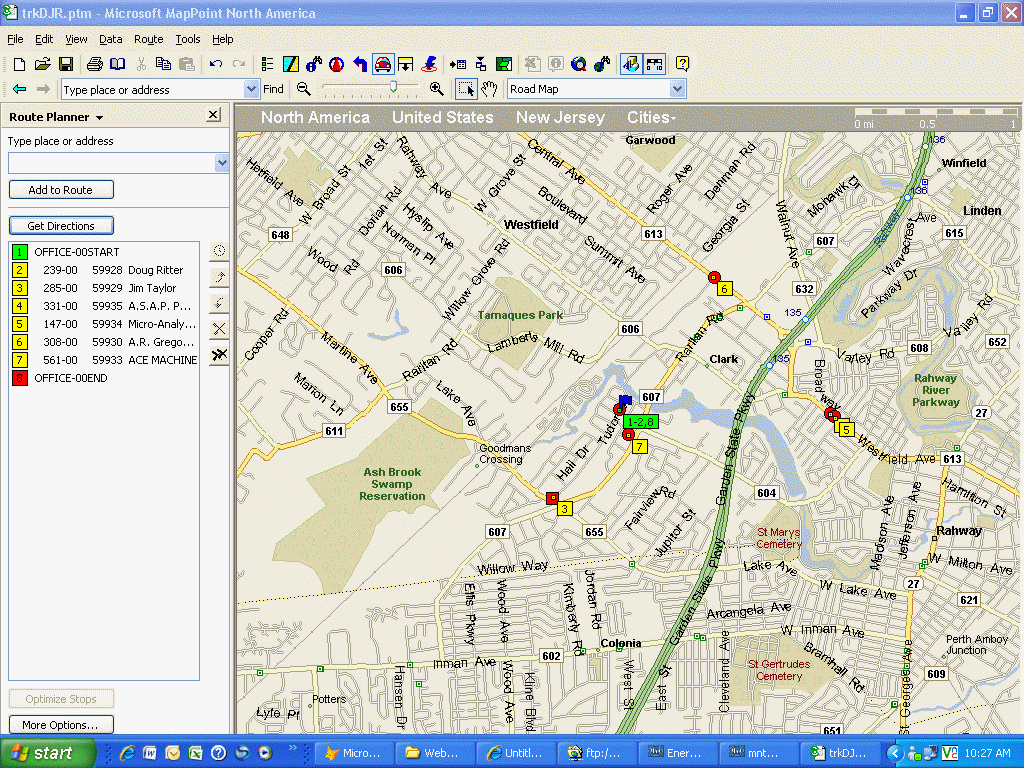Open the Territories green map icon
The width and height of the screenshot is (1024, 768).
tap(504, 64)
